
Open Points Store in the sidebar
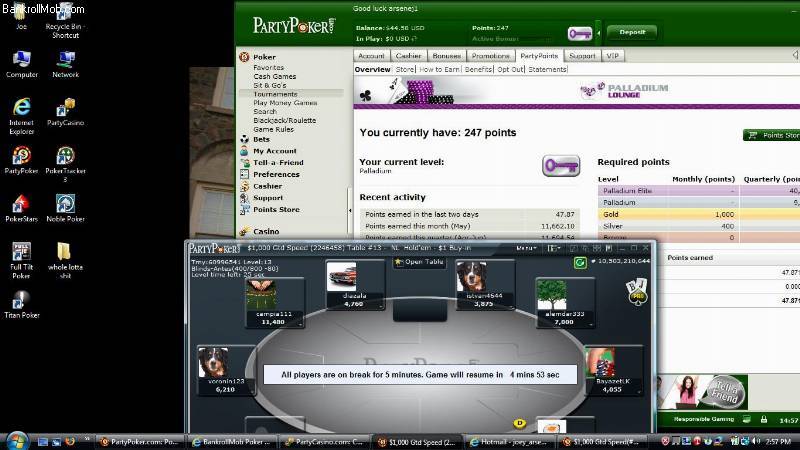pyautogui.click(x=276, y=210)
